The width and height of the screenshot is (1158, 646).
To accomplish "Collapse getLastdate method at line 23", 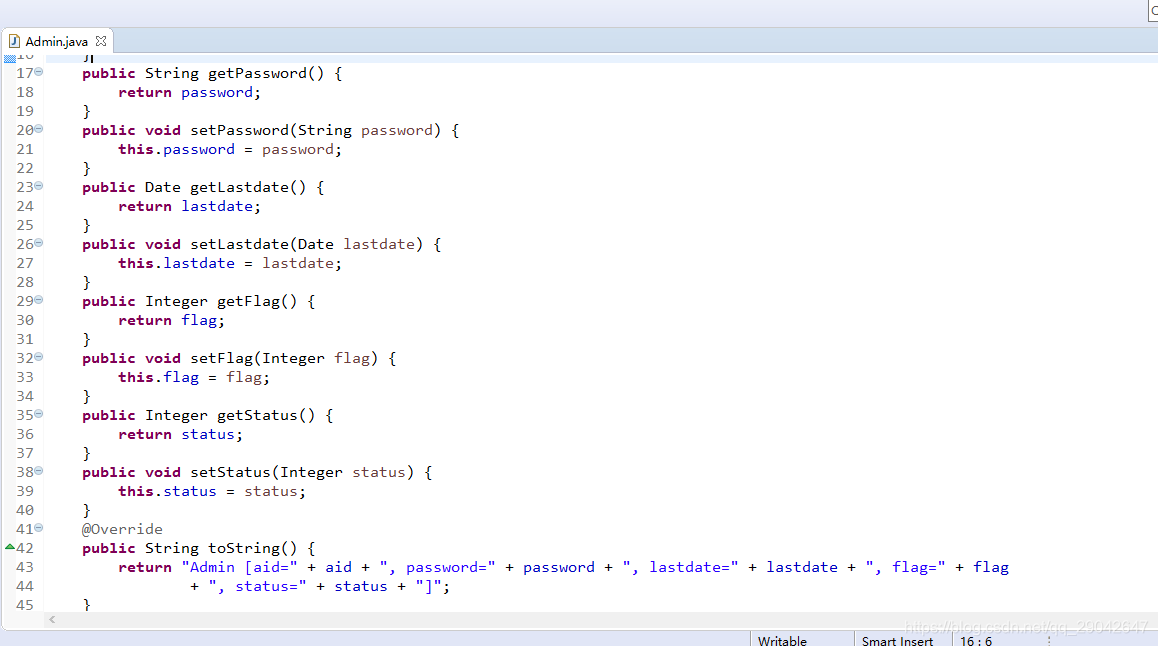I will click(38, 185).
